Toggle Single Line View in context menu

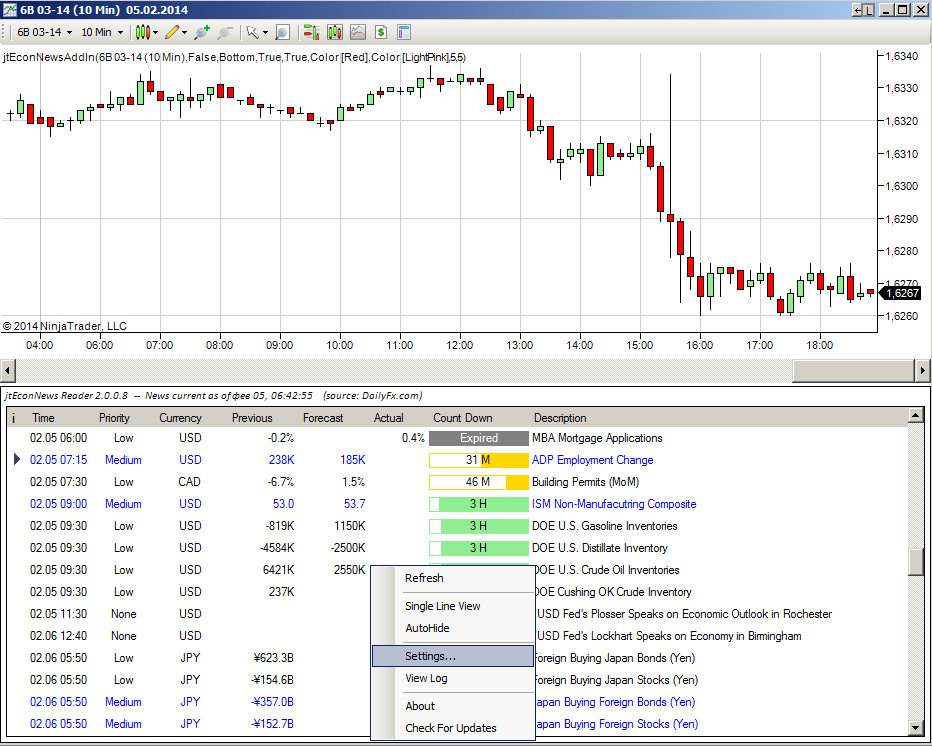coord(442,606)
